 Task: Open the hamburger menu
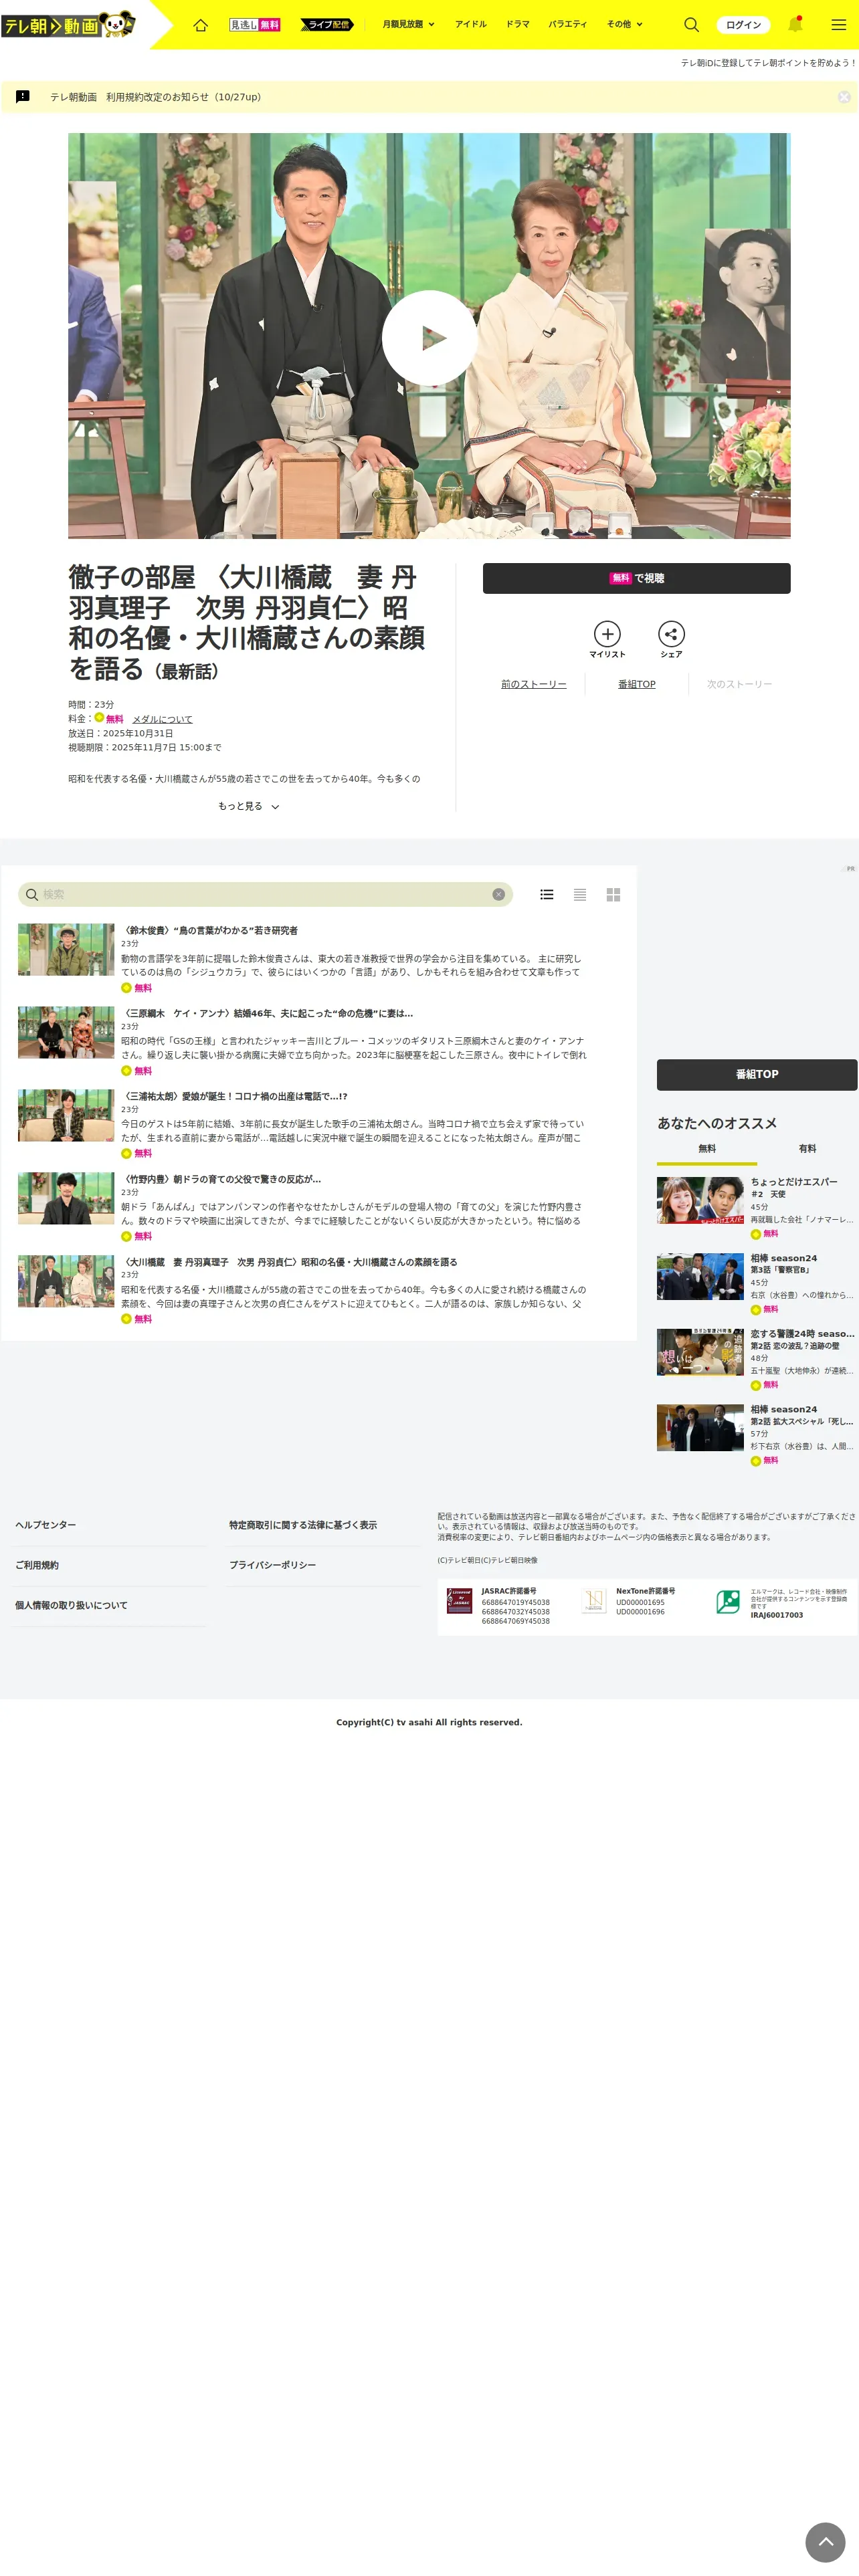pyautogui.click(x=838, y=25)
